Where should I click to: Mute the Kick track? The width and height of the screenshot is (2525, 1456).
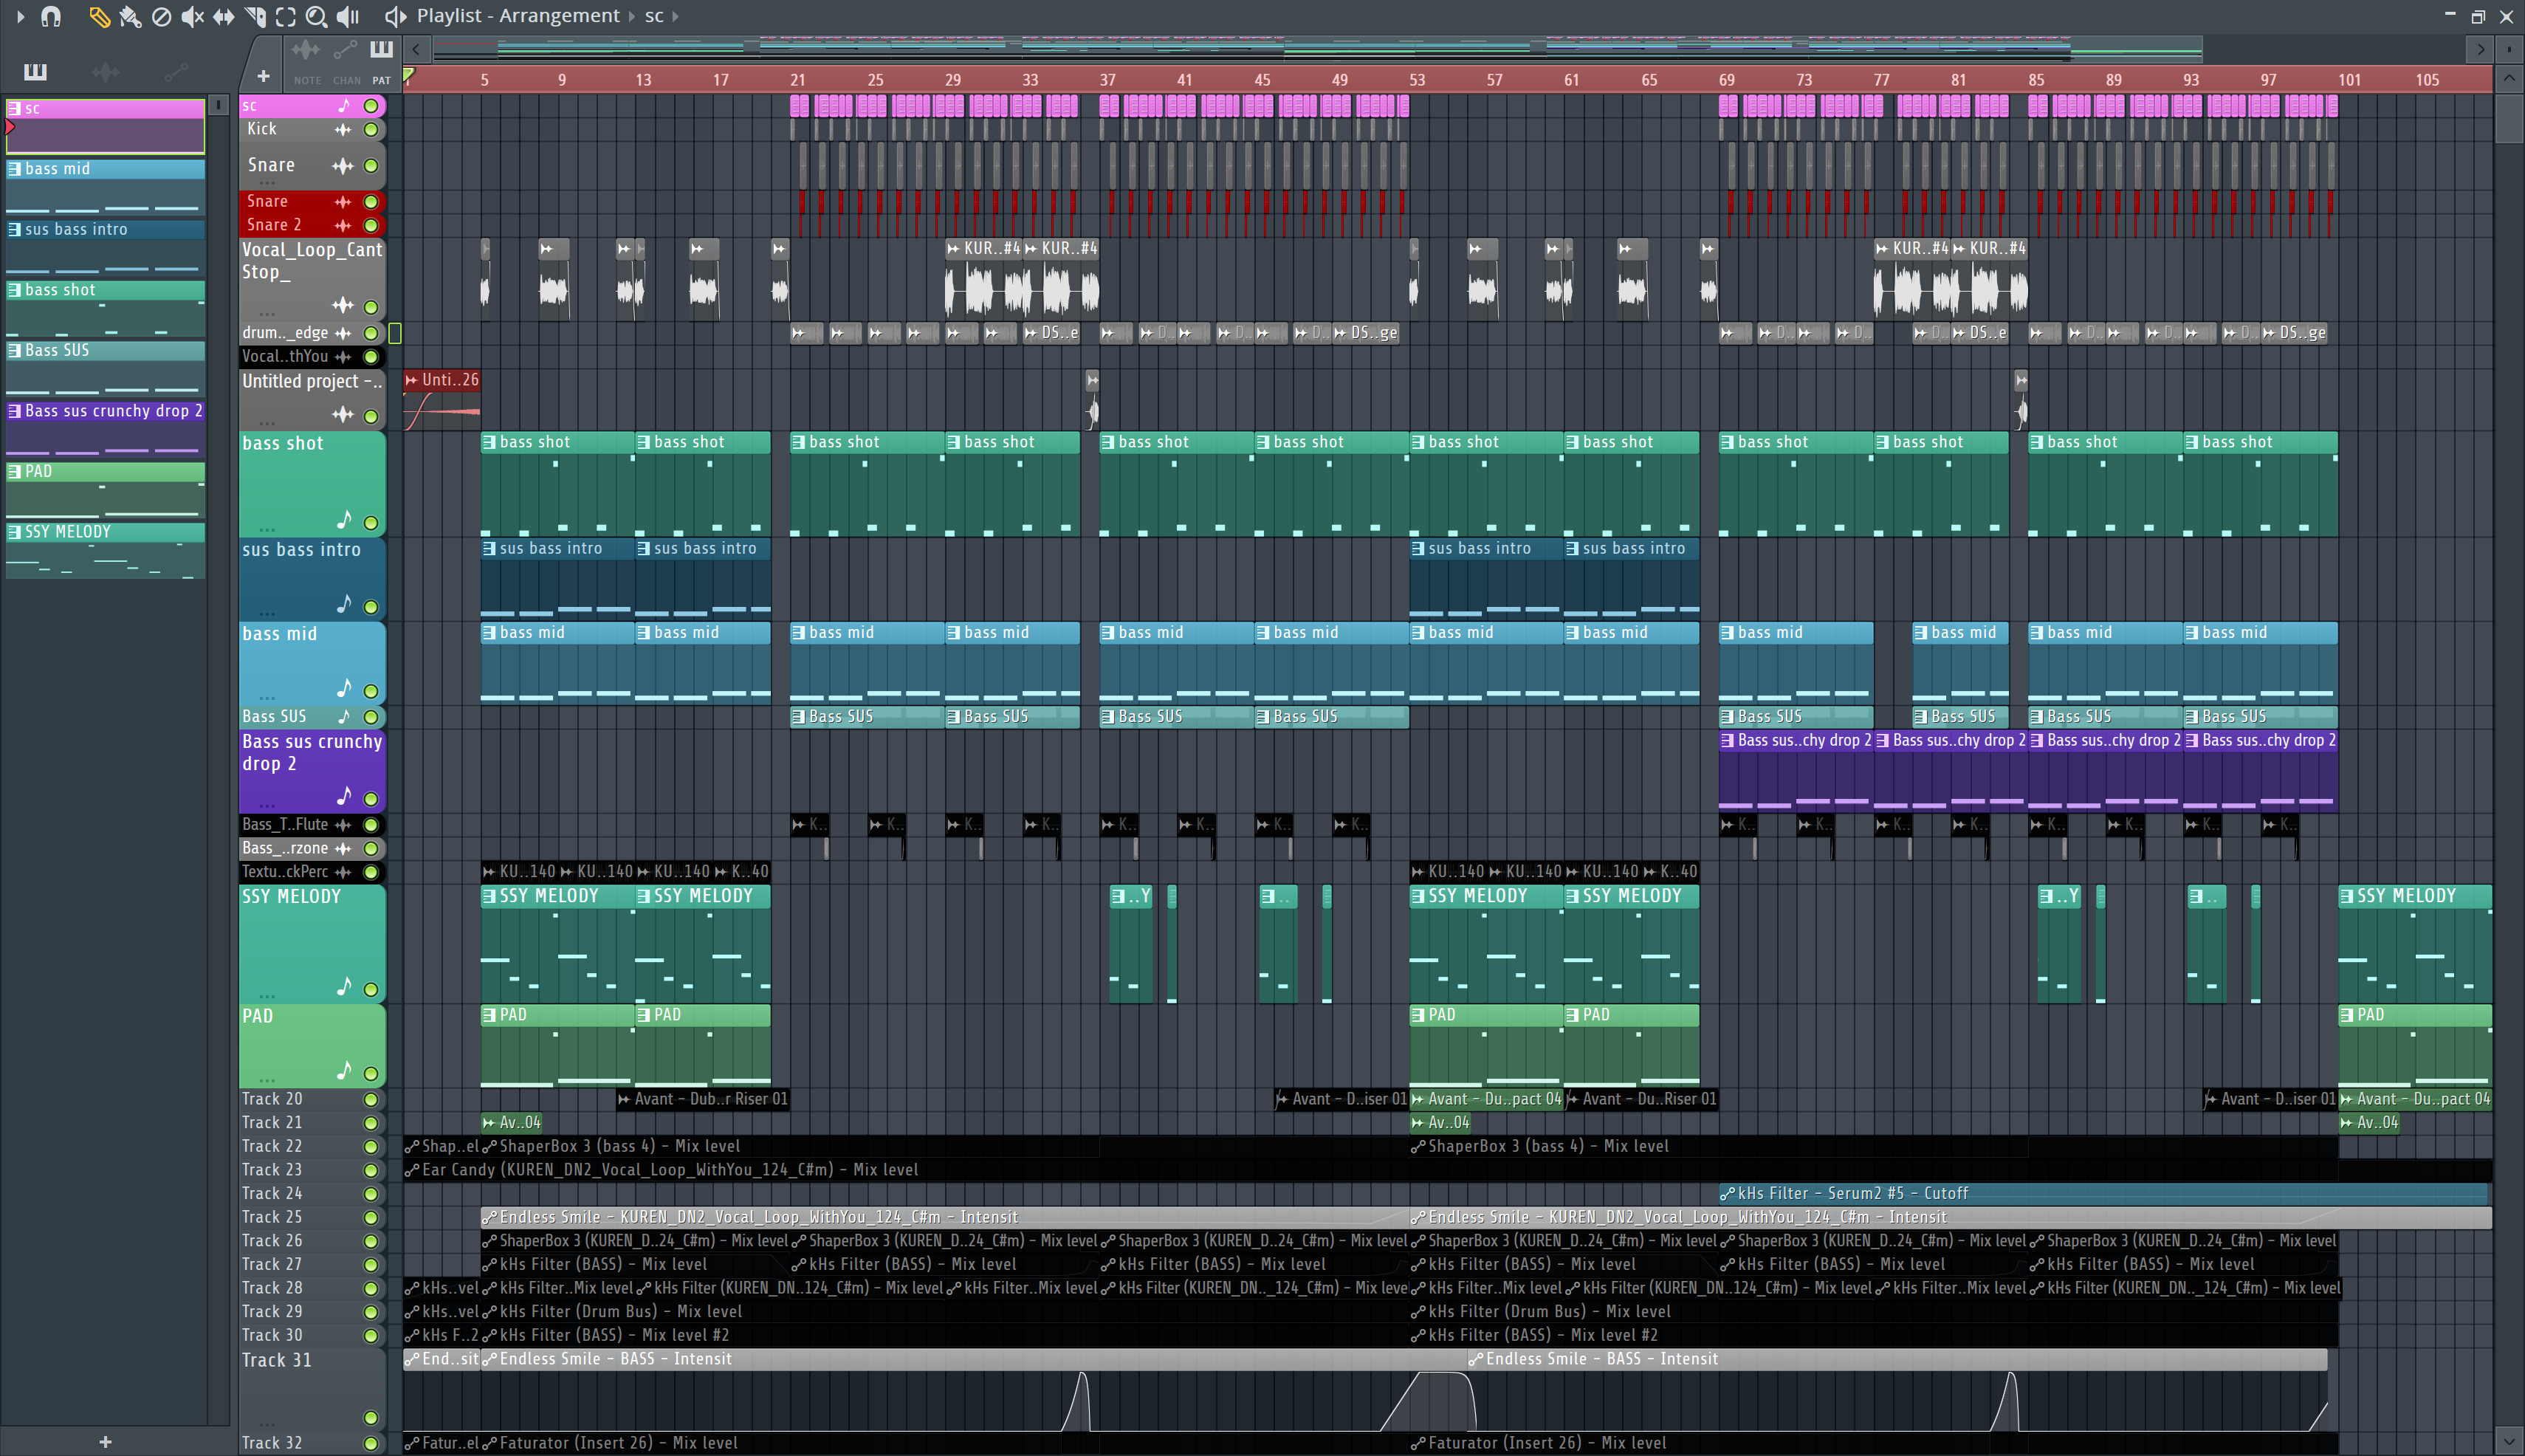[x=371, y=129]
